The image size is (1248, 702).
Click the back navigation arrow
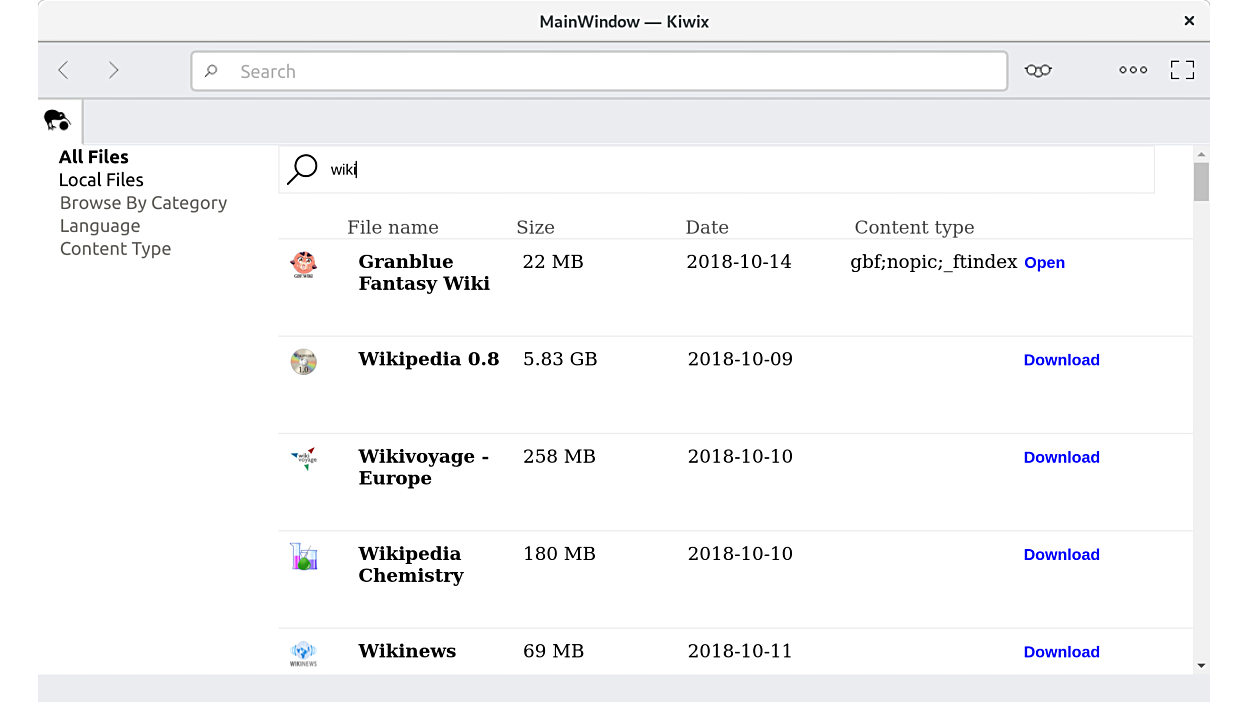[x=64, y=70]
